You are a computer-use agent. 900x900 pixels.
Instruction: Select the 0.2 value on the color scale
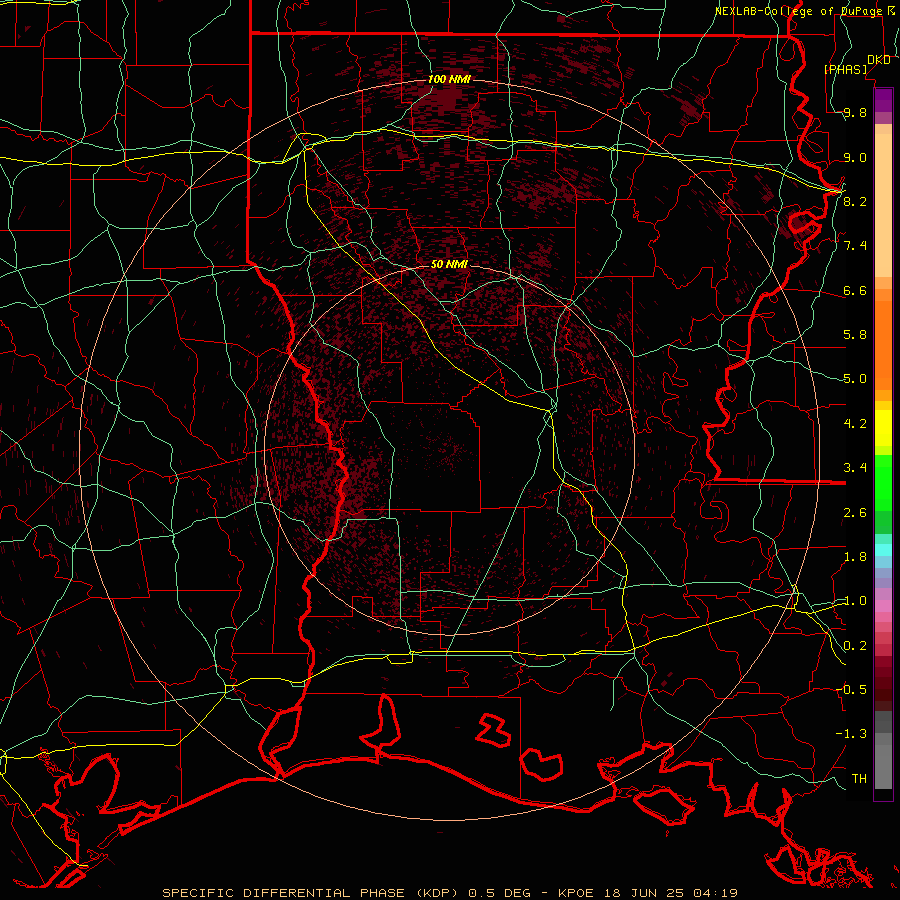[855, 645]
